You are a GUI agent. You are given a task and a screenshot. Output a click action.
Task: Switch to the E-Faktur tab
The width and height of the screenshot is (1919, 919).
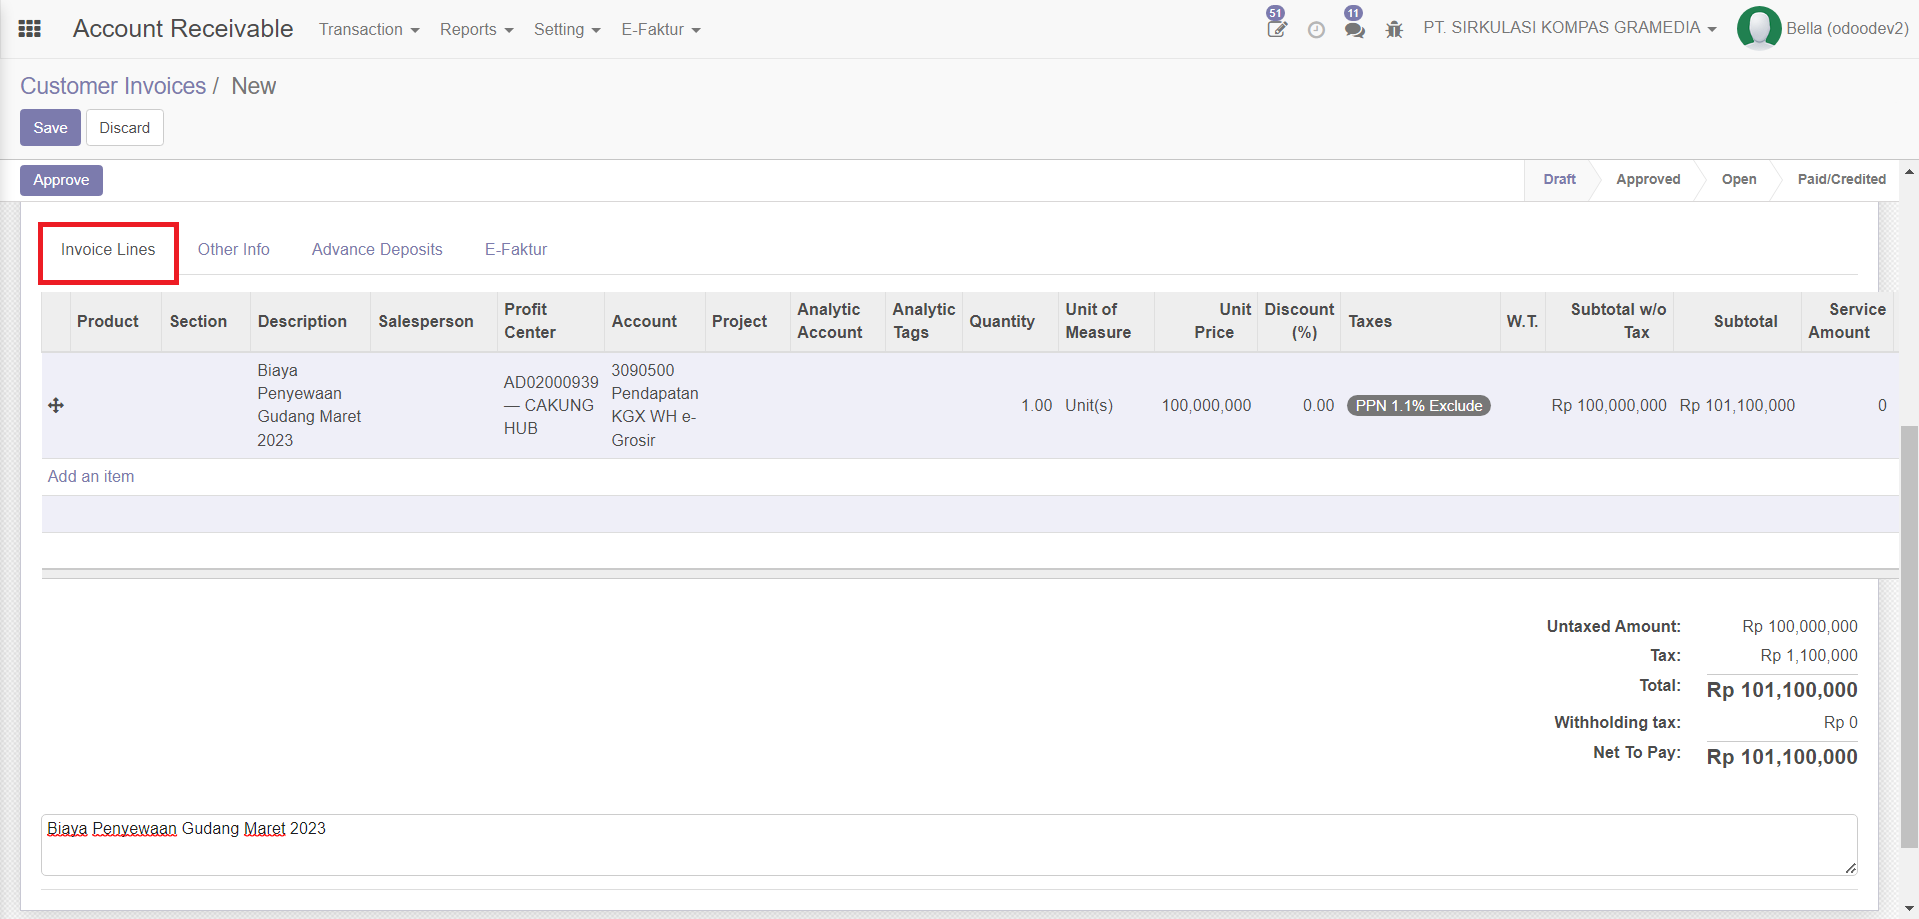(516, 250)
